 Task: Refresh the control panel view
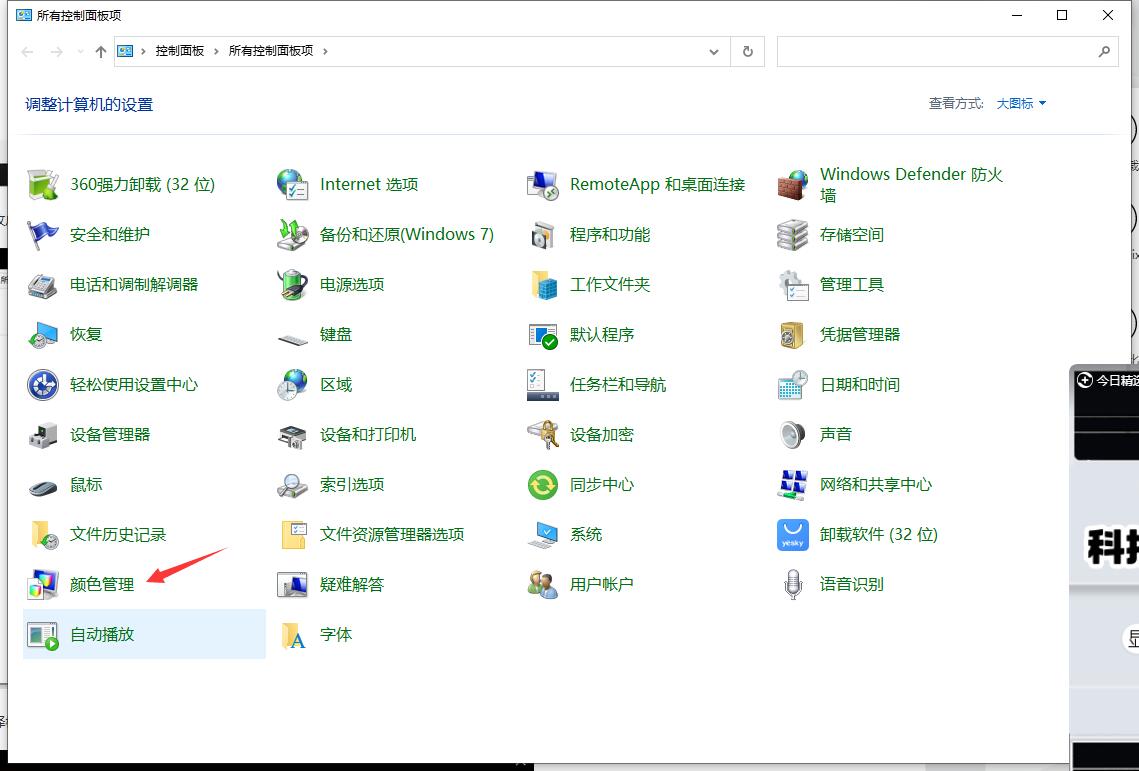(747, 52)
